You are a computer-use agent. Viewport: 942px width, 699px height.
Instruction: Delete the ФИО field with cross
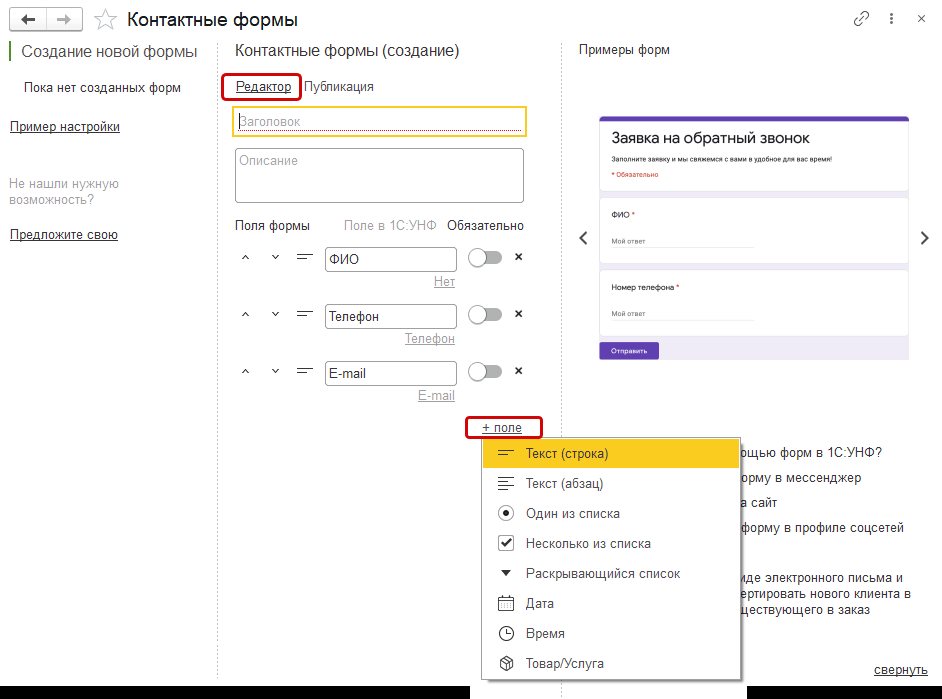(518, 257)
